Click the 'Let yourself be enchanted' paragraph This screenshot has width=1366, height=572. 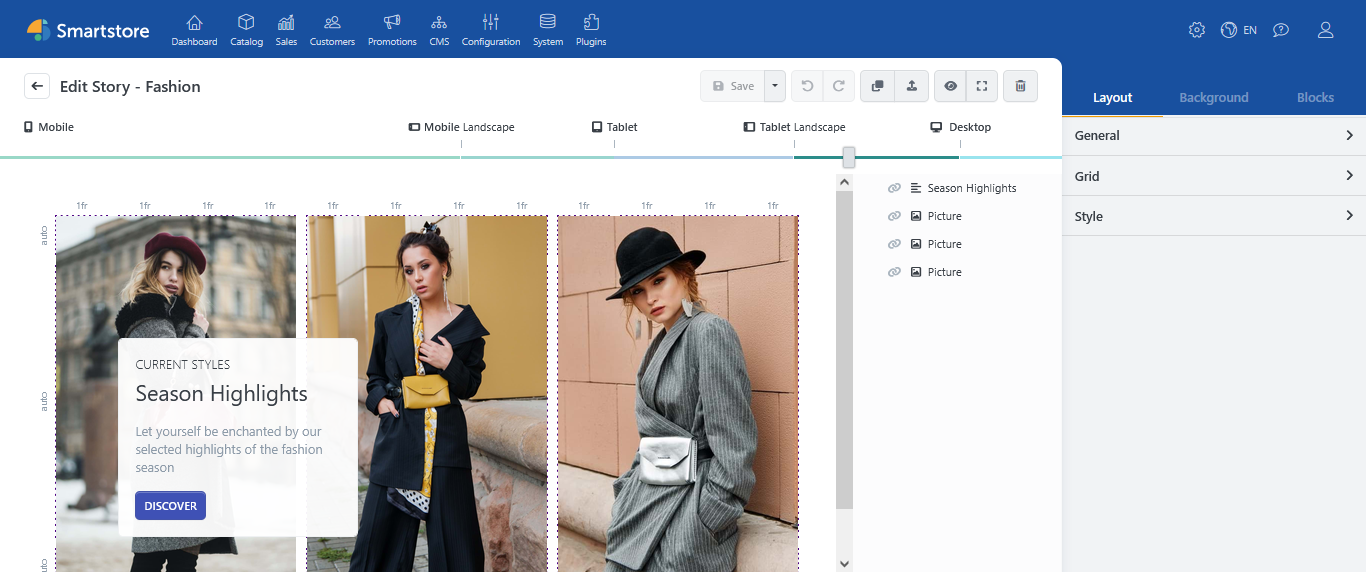pyautogui.click(x=229, y=449)
